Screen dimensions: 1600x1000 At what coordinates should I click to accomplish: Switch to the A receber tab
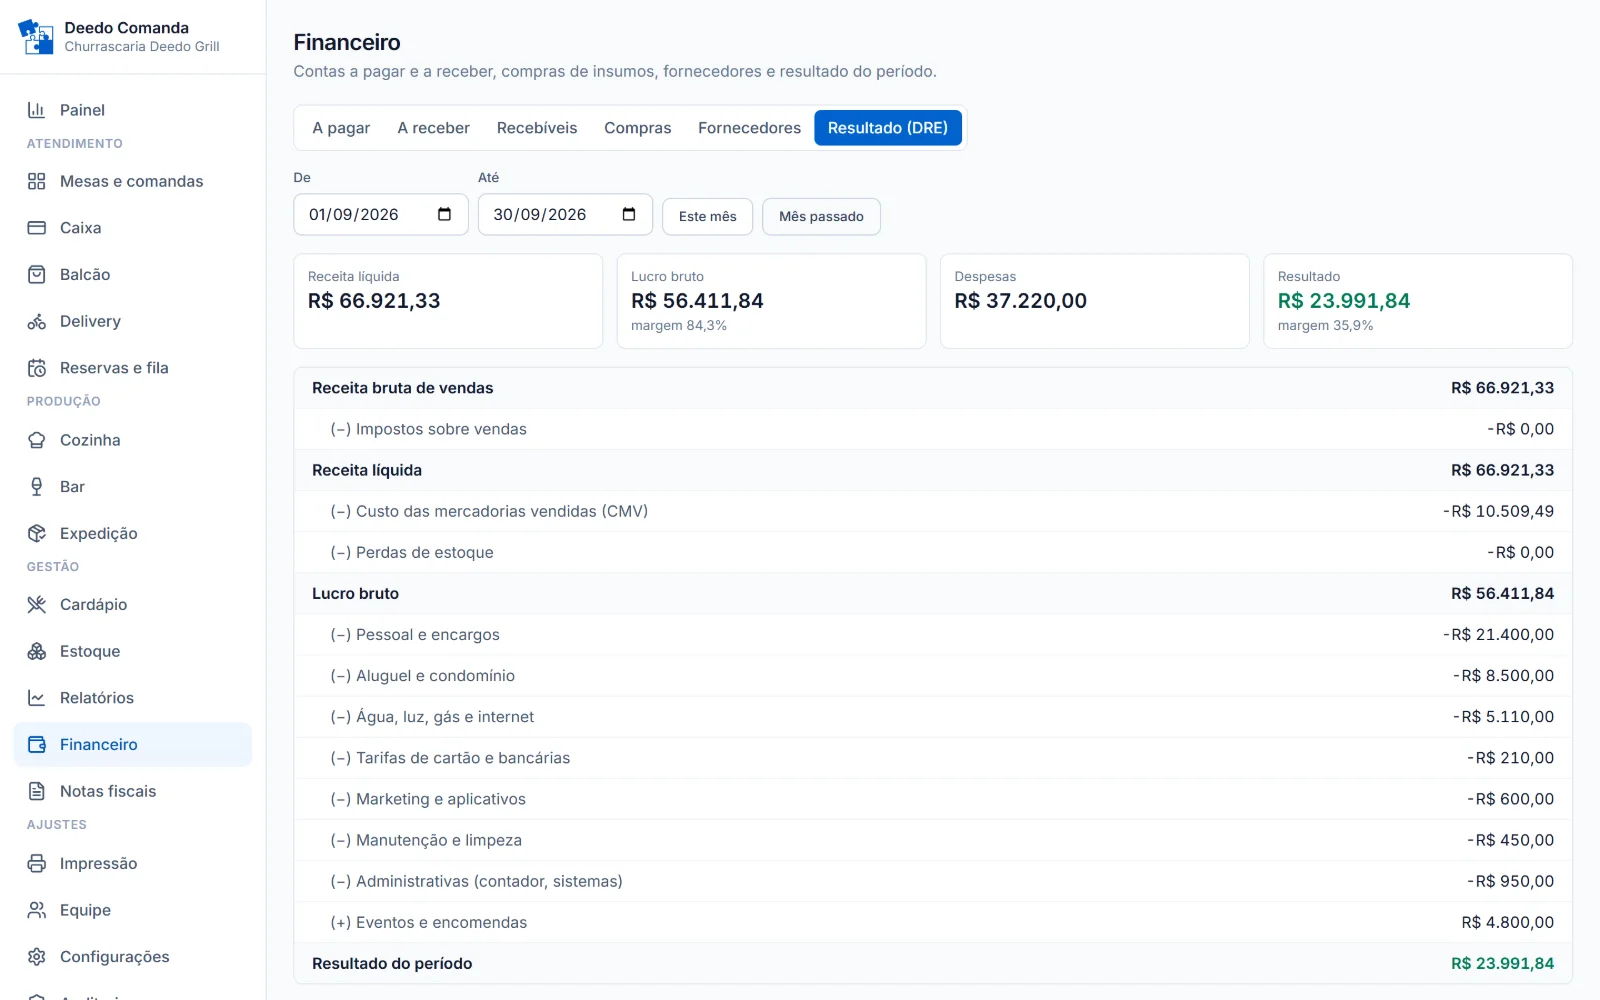[x=433, y=128]
